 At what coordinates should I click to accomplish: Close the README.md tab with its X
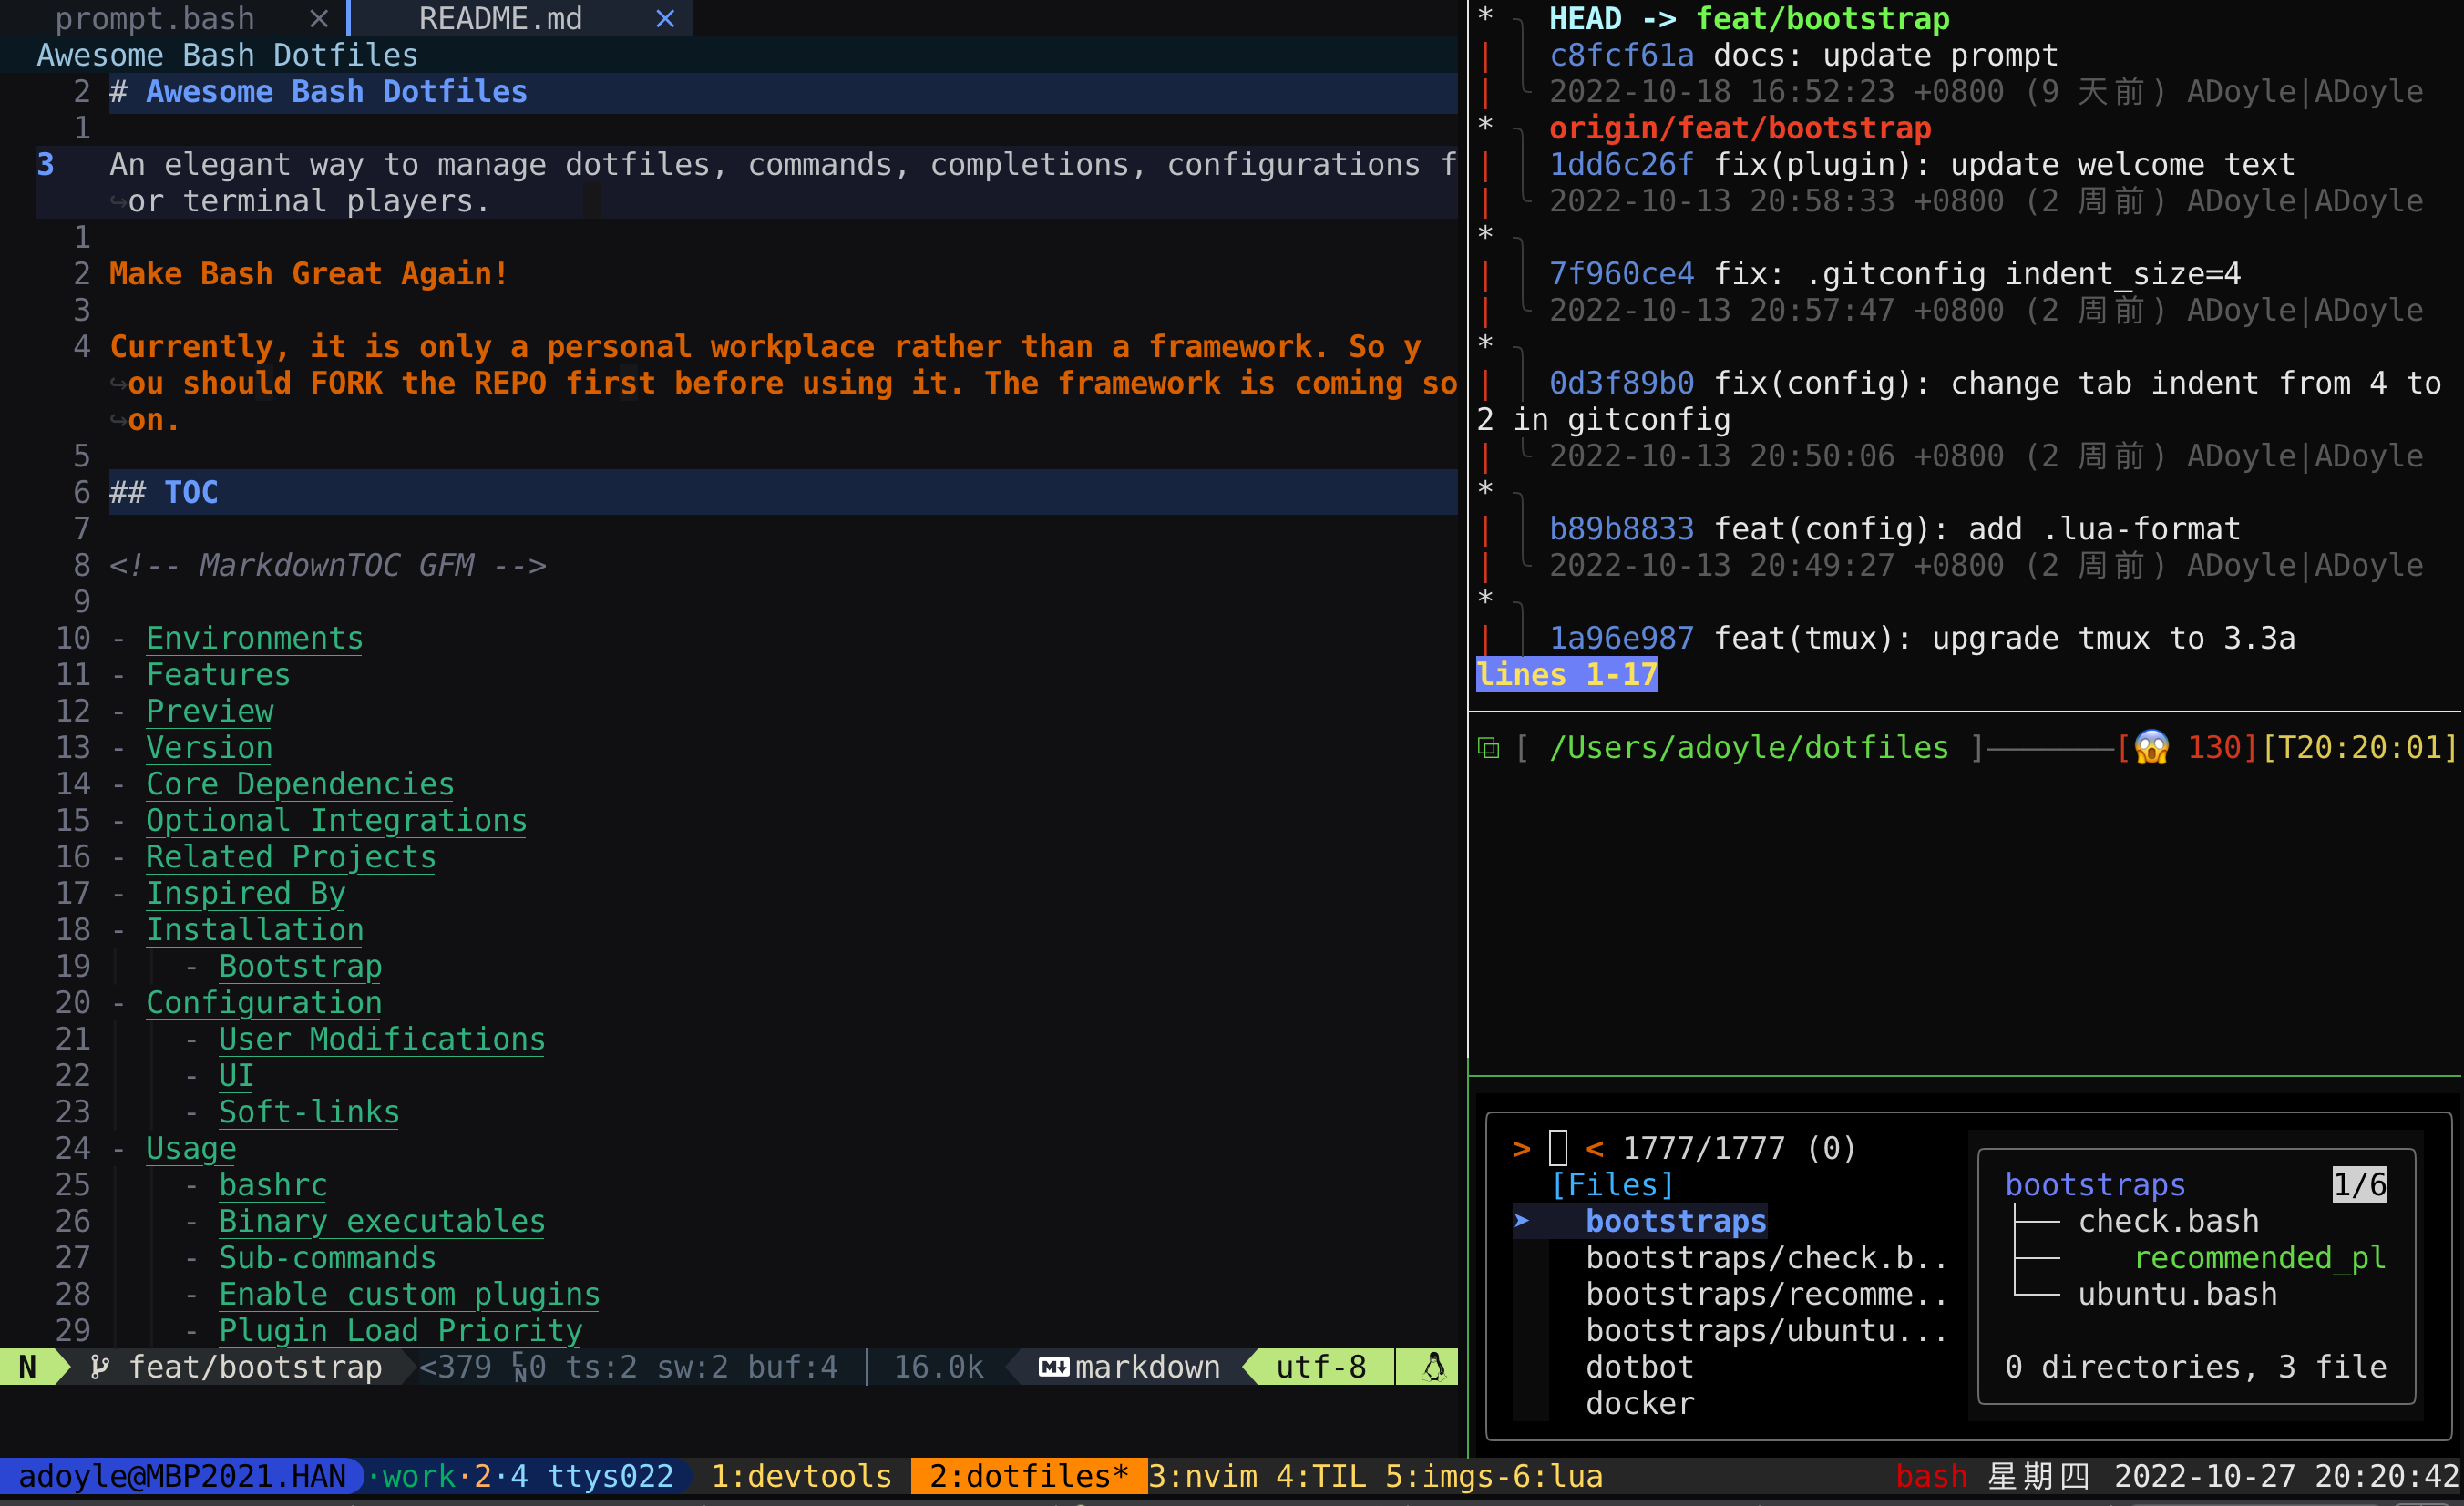click(x=665, y=19)
